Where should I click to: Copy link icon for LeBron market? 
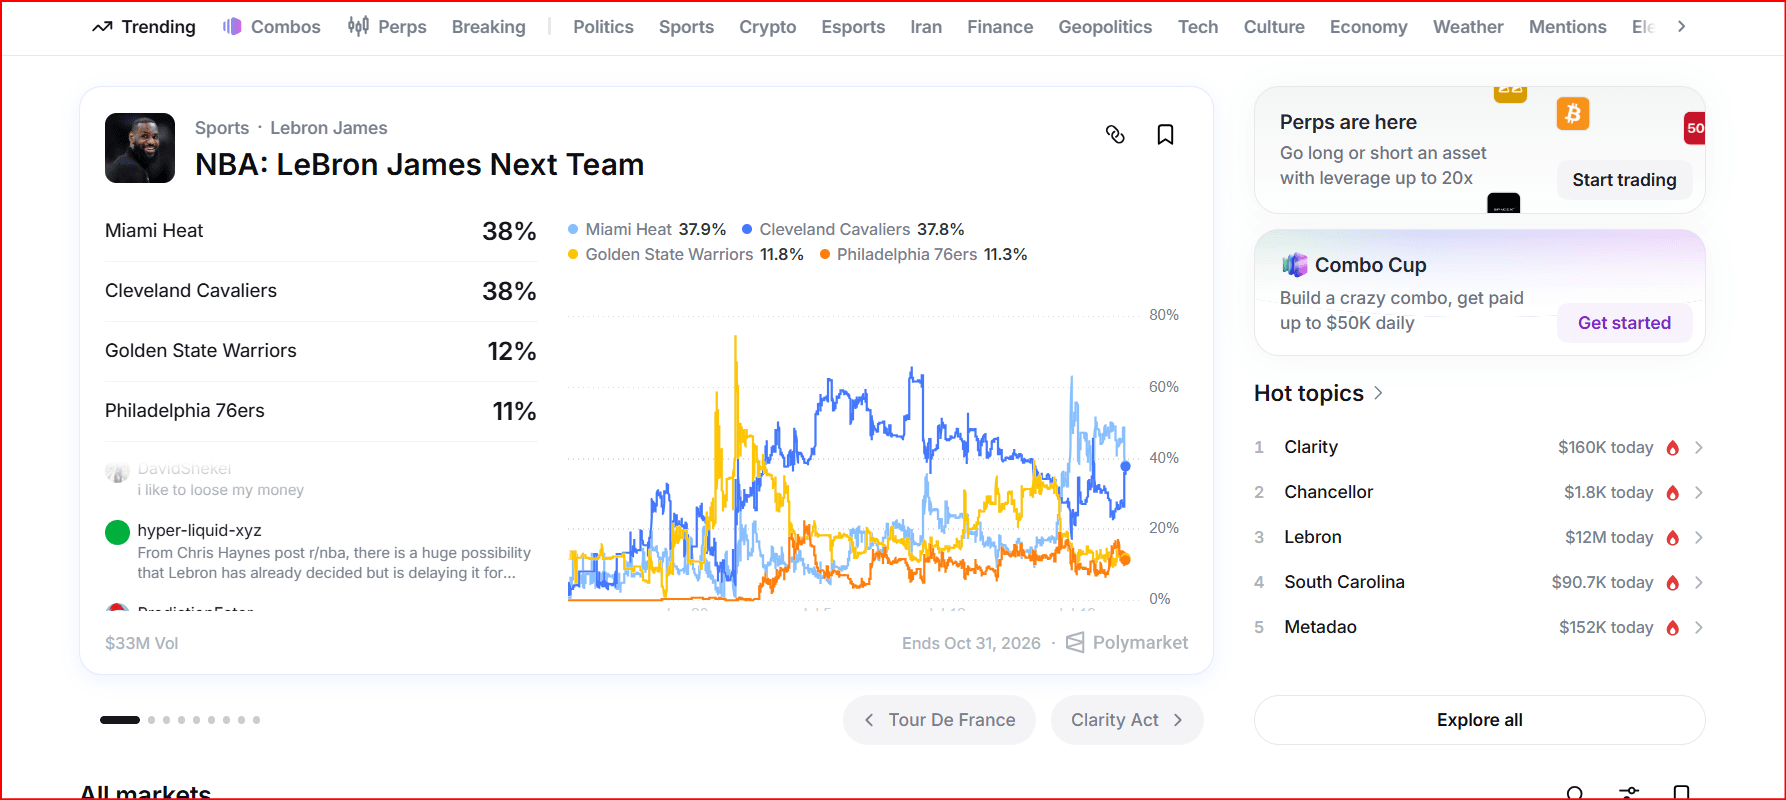click(1115, 134)
